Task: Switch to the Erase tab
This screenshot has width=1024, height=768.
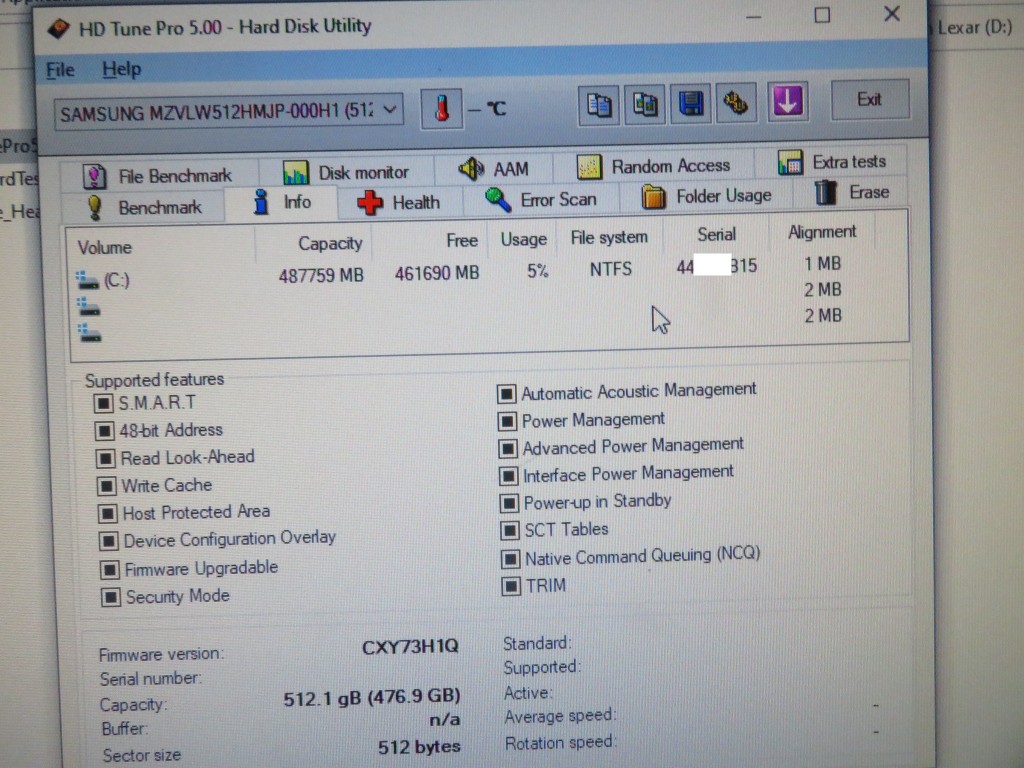Action: tap(852, 193)
